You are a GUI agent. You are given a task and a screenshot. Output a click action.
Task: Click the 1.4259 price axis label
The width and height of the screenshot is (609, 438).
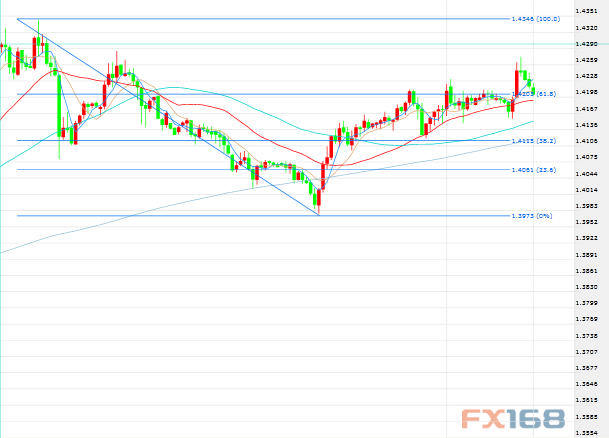click(586, 60)
